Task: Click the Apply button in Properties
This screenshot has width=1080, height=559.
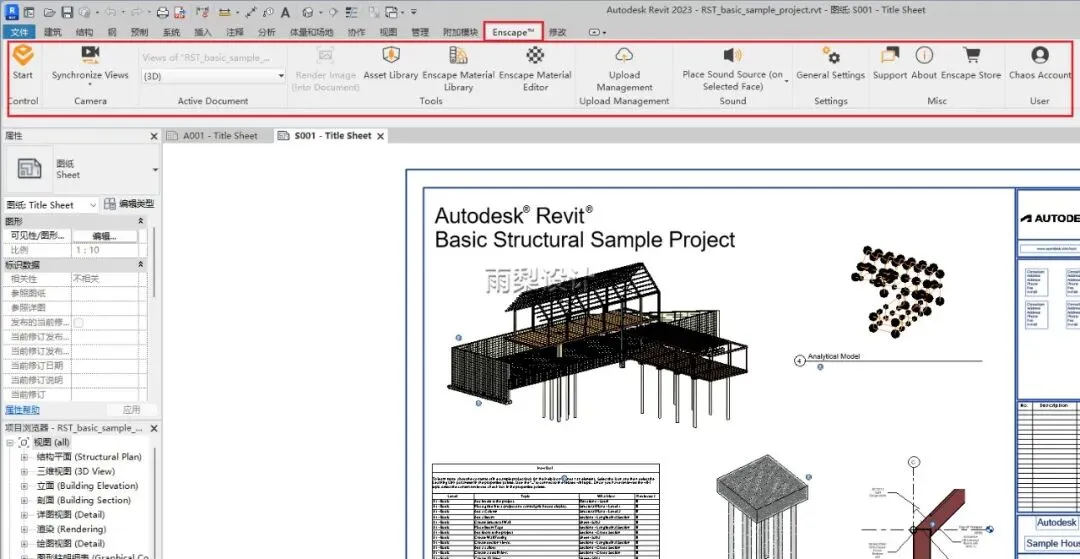Action: (132, 410)
